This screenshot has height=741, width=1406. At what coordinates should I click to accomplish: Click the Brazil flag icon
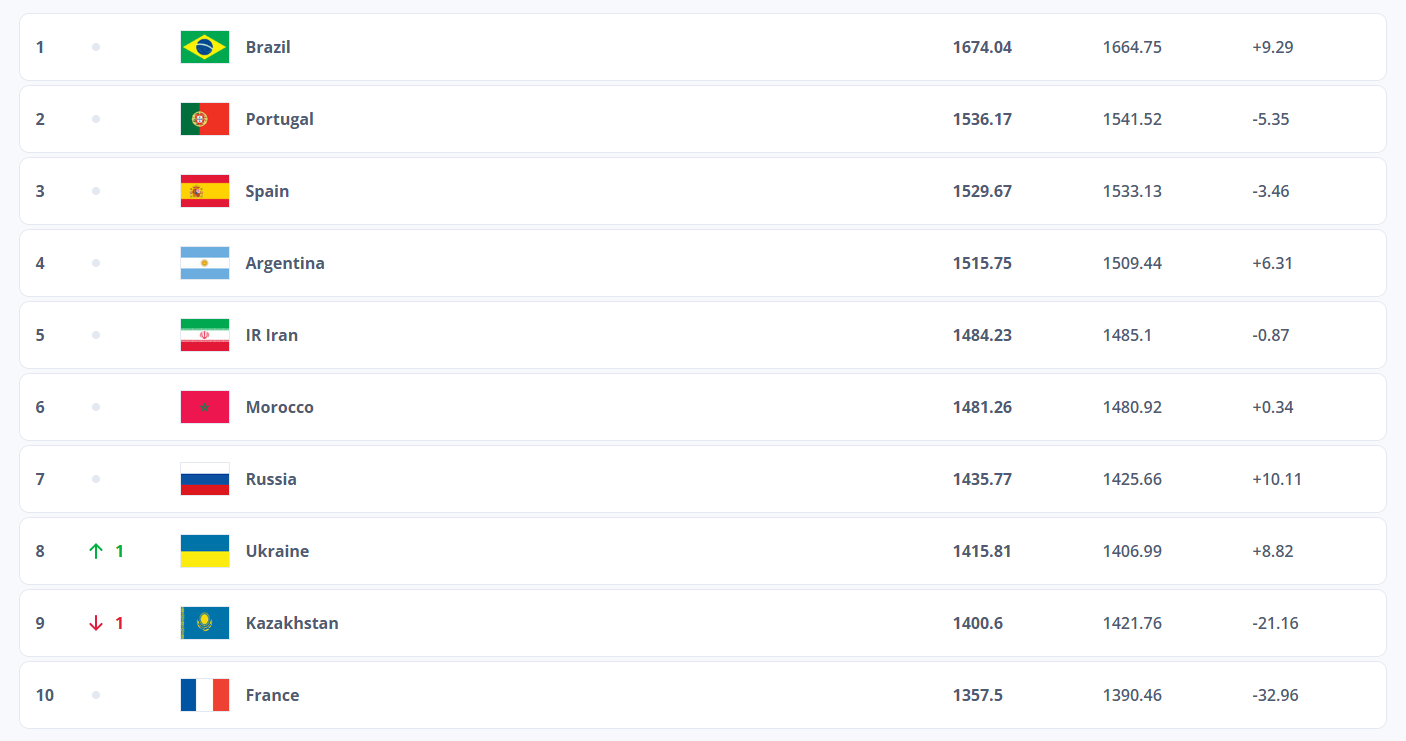tap(205, 47)
